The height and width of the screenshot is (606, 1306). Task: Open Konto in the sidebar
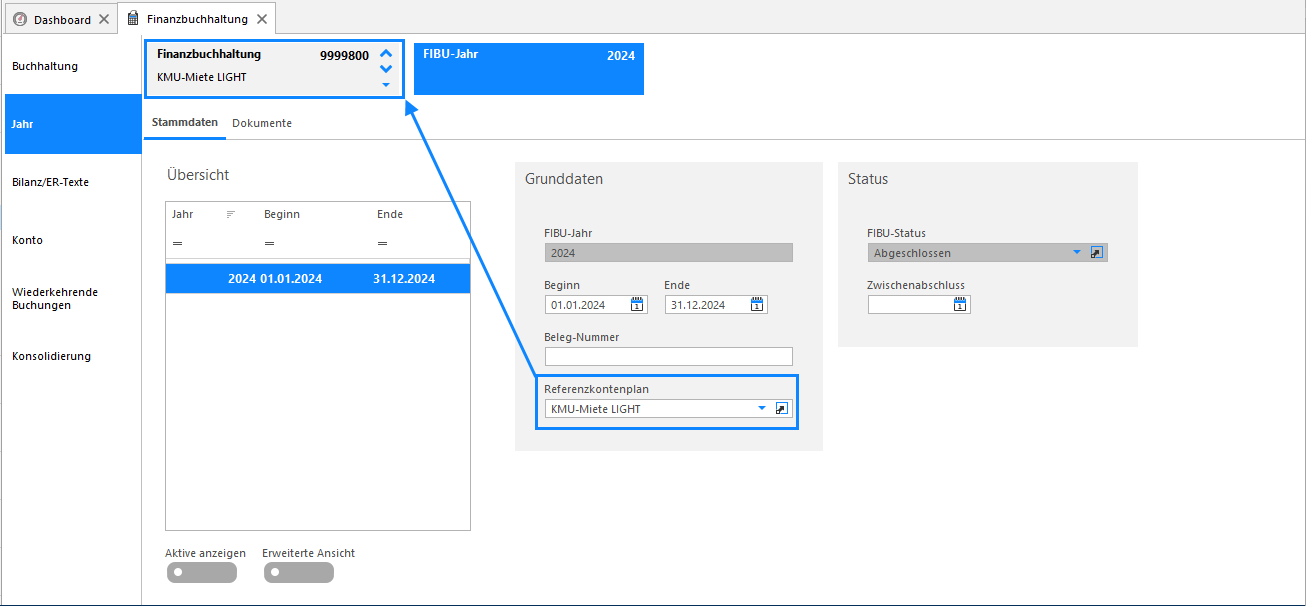click(73, 240)
